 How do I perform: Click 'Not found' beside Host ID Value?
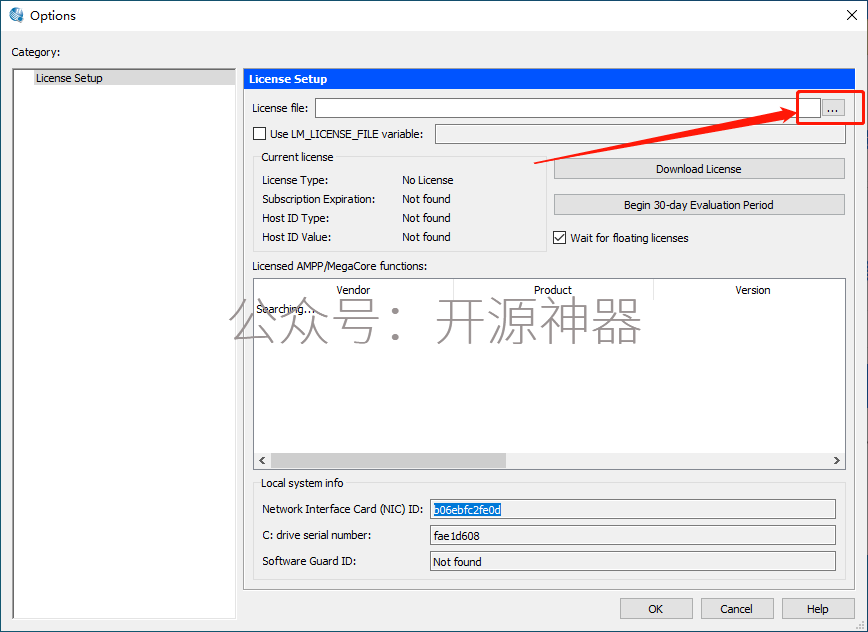click(426, 237)
